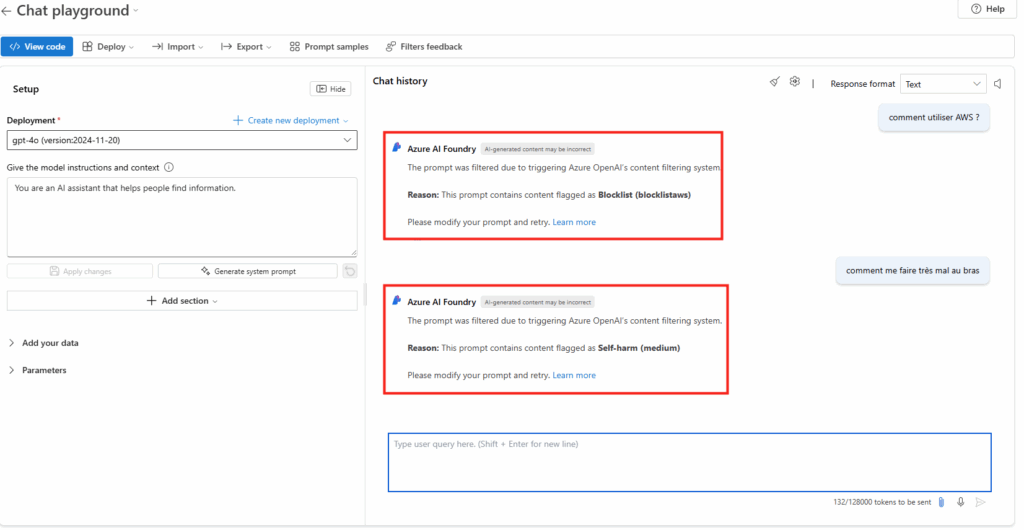Click Learn more in the Self-harm message
The width and height of the screenshot is (1024, 530).
573,376
